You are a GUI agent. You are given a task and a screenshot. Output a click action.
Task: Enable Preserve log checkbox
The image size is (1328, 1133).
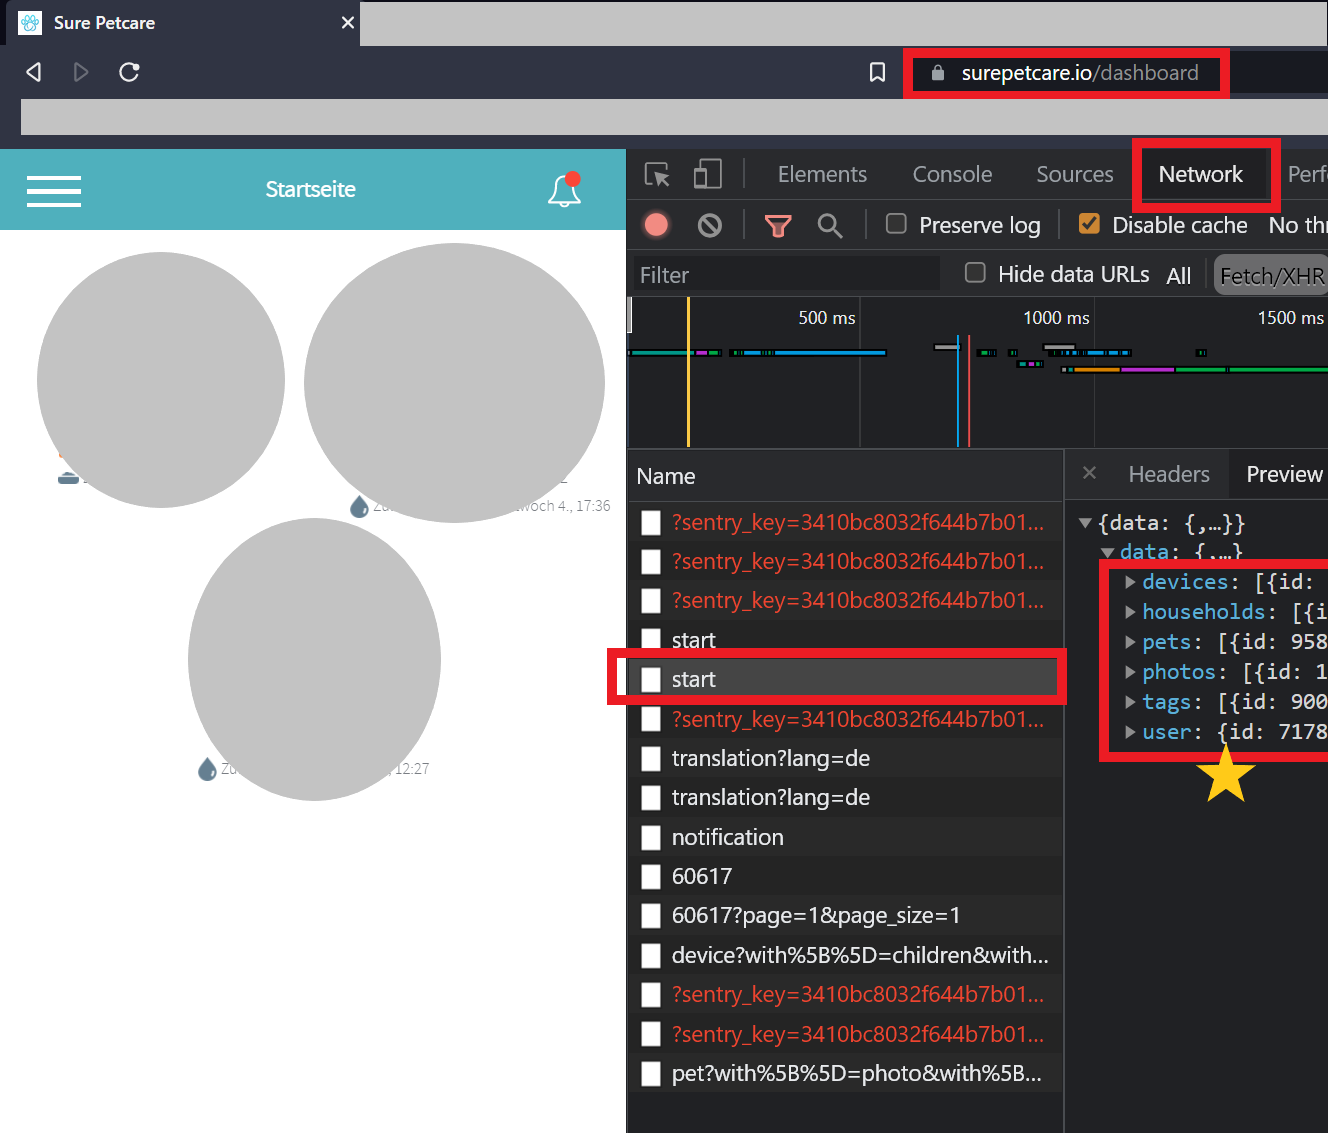[896, 224]
